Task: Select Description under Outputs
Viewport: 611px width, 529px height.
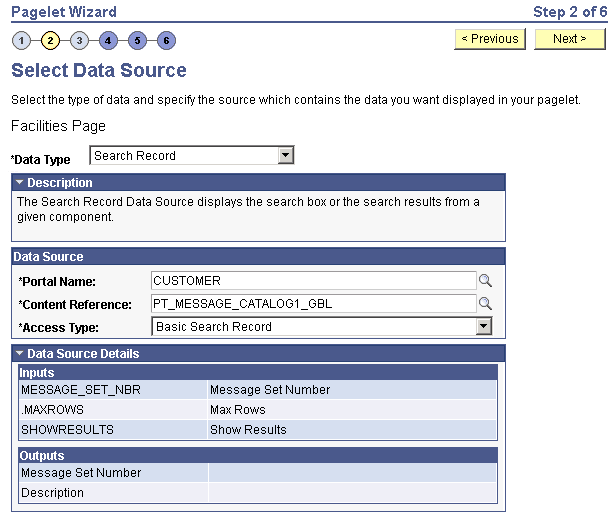Action: [52, 493]
